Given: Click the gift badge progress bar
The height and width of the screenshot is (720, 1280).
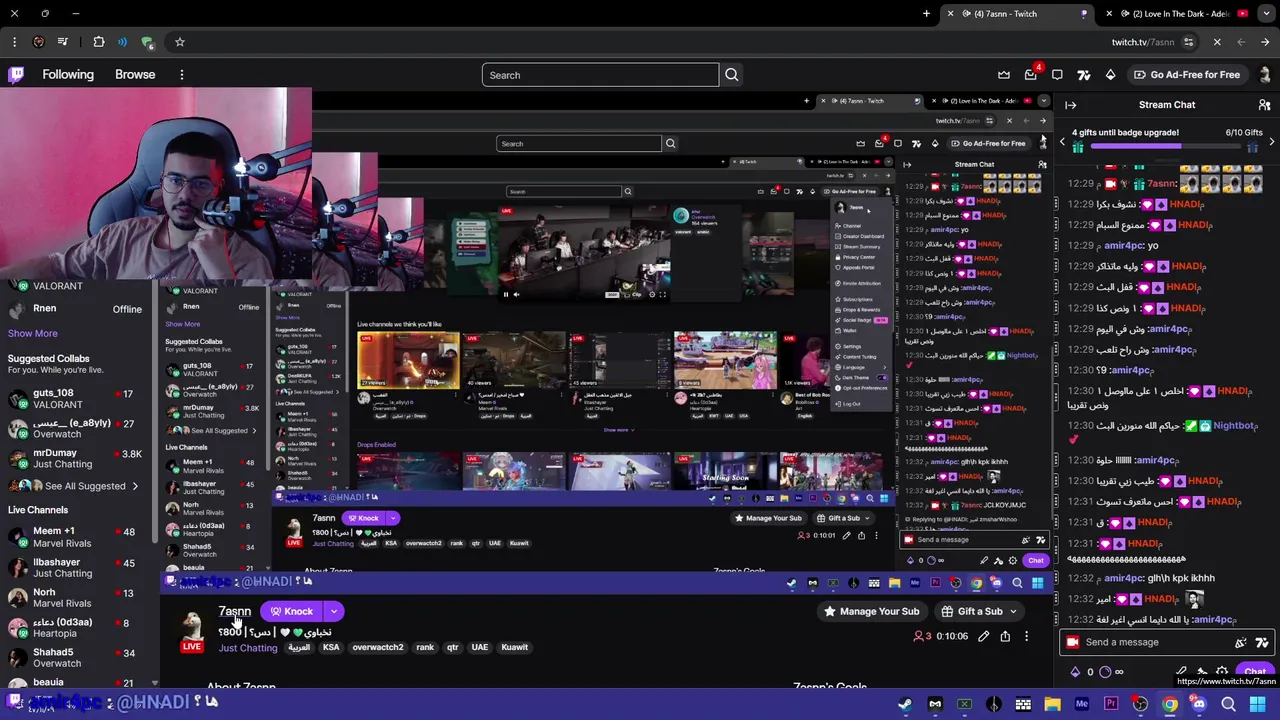Looking at the screenshot, I should pyautogui.click(x=1166, y=147).
